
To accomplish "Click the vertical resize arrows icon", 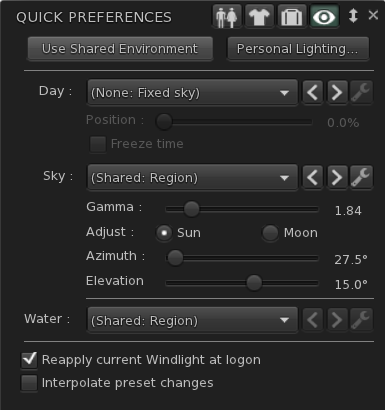I will (353, 16).
